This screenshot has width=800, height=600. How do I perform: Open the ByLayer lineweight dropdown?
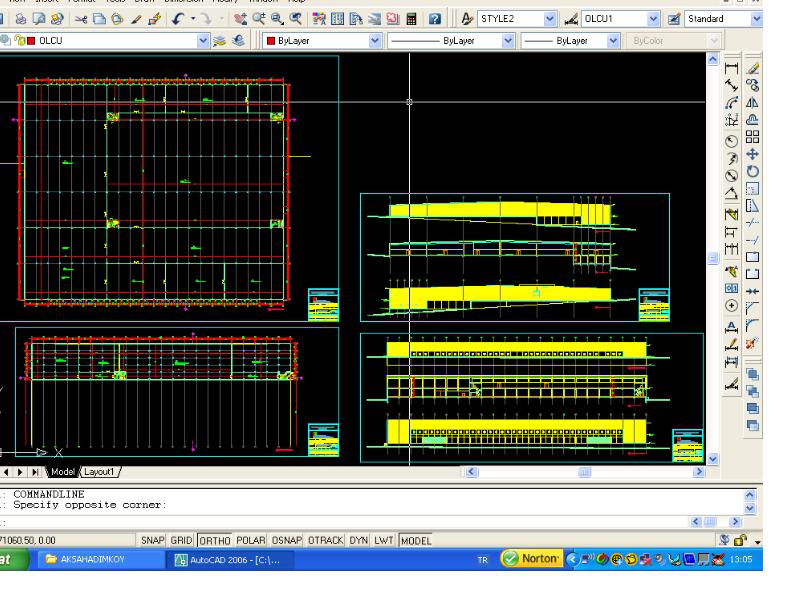coord(613,41)
